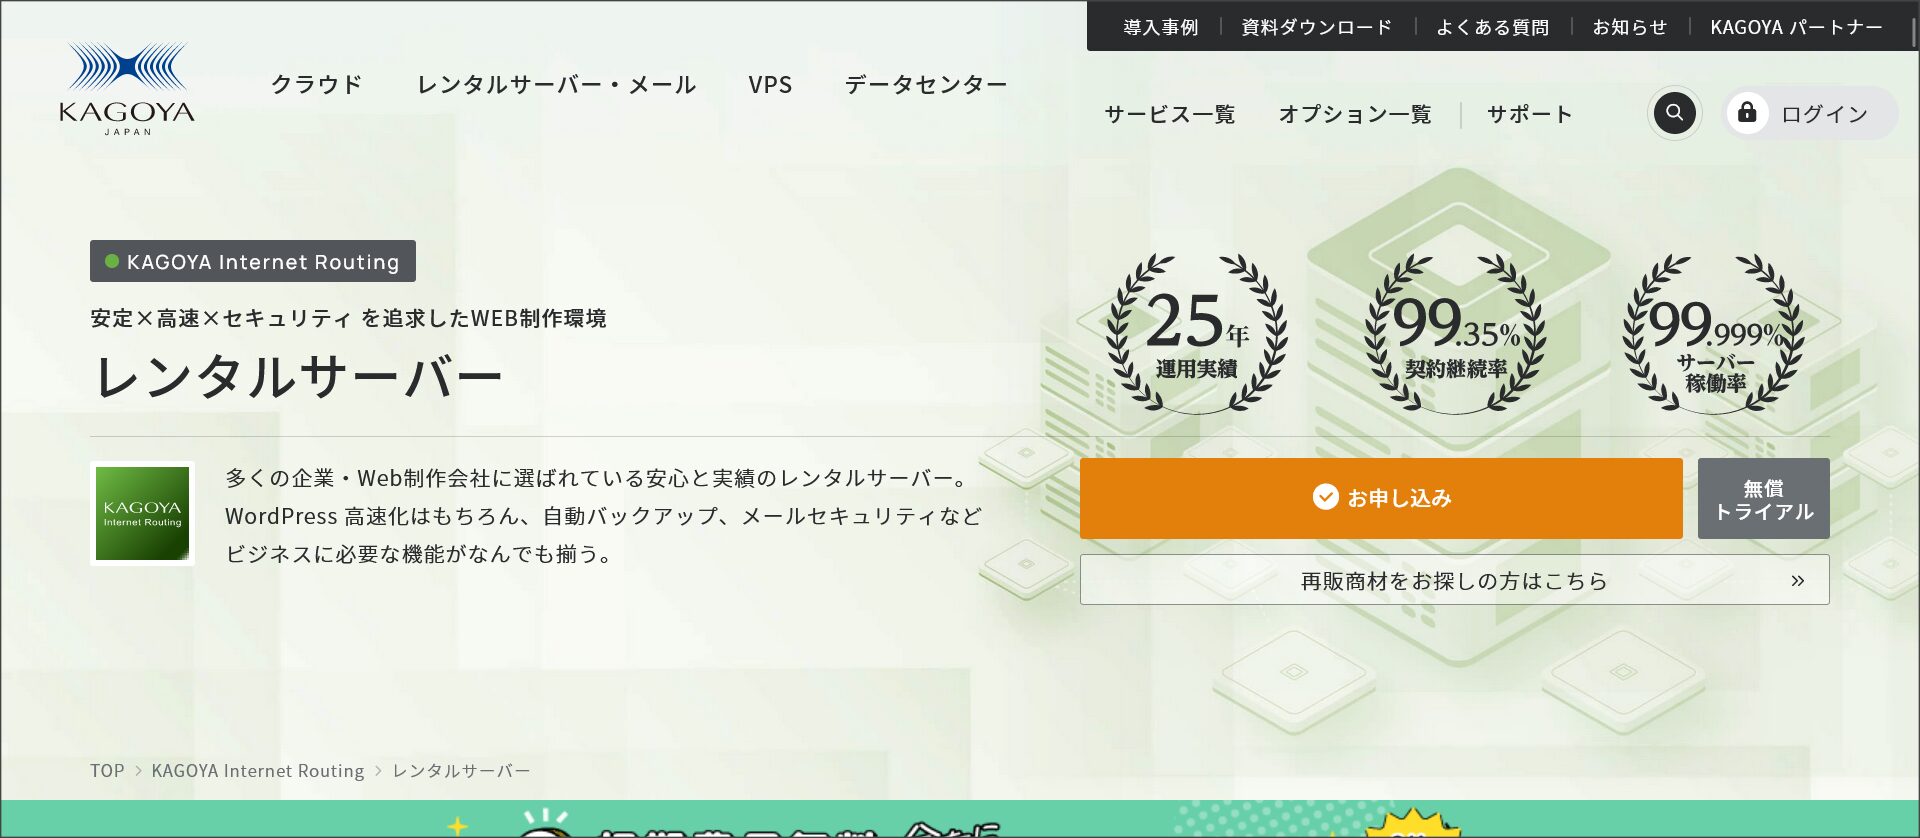Open お知らせ link
This screenshot has width=1920, height=838.
[1629, 27]
